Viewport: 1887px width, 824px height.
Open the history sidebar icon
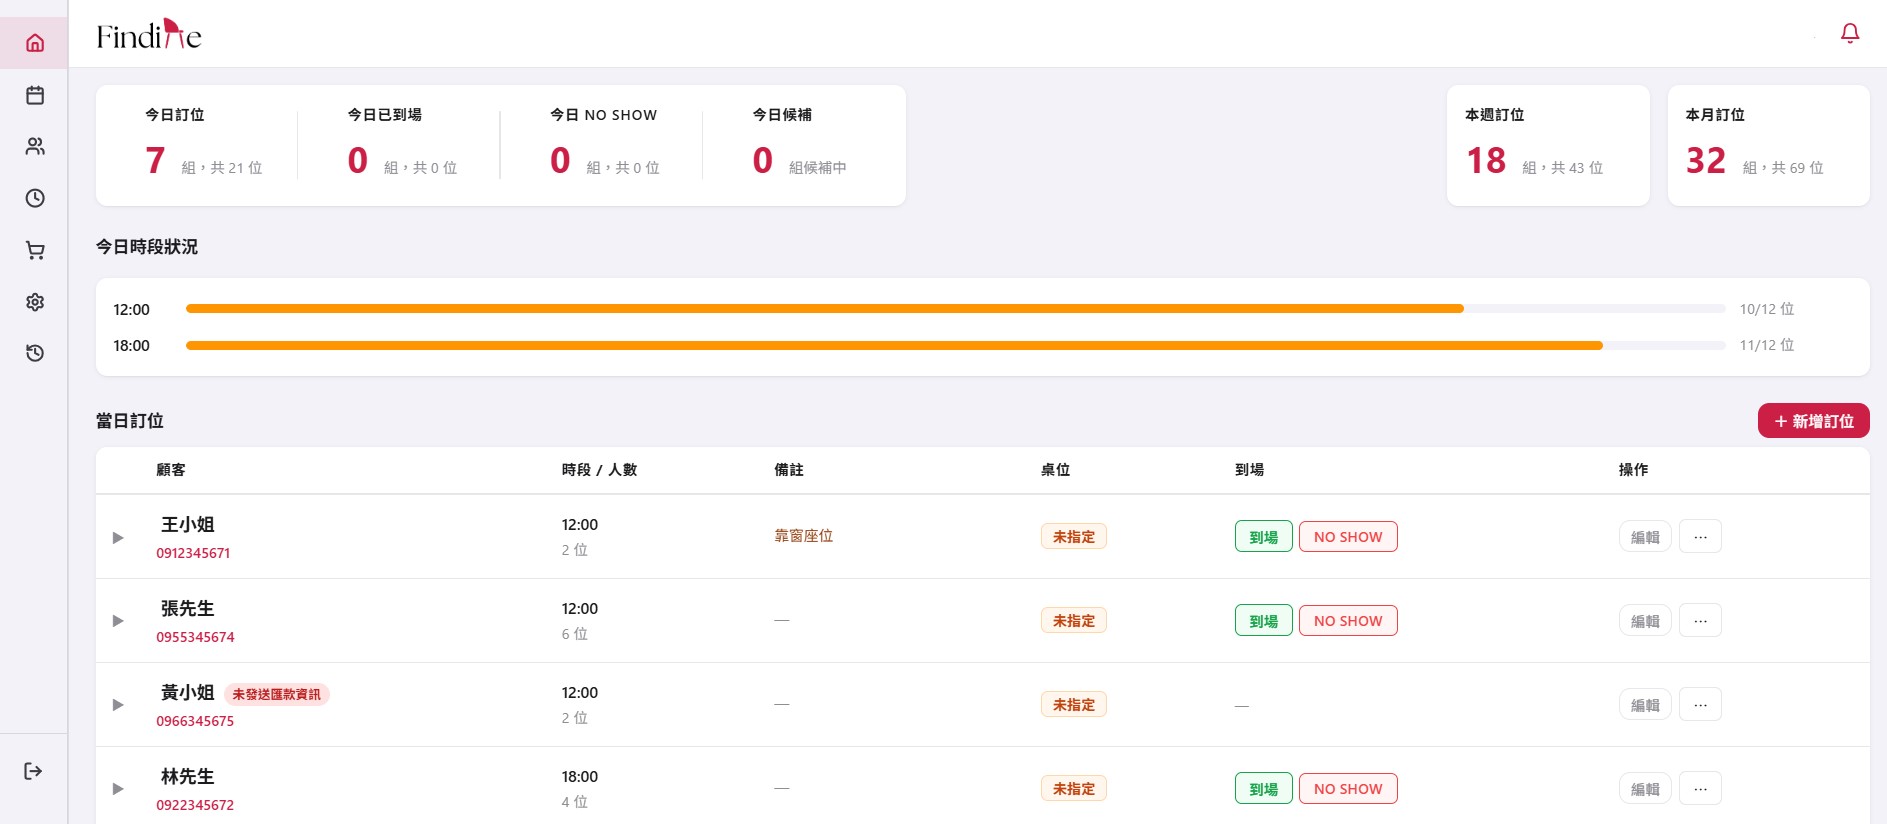(35, 353)
